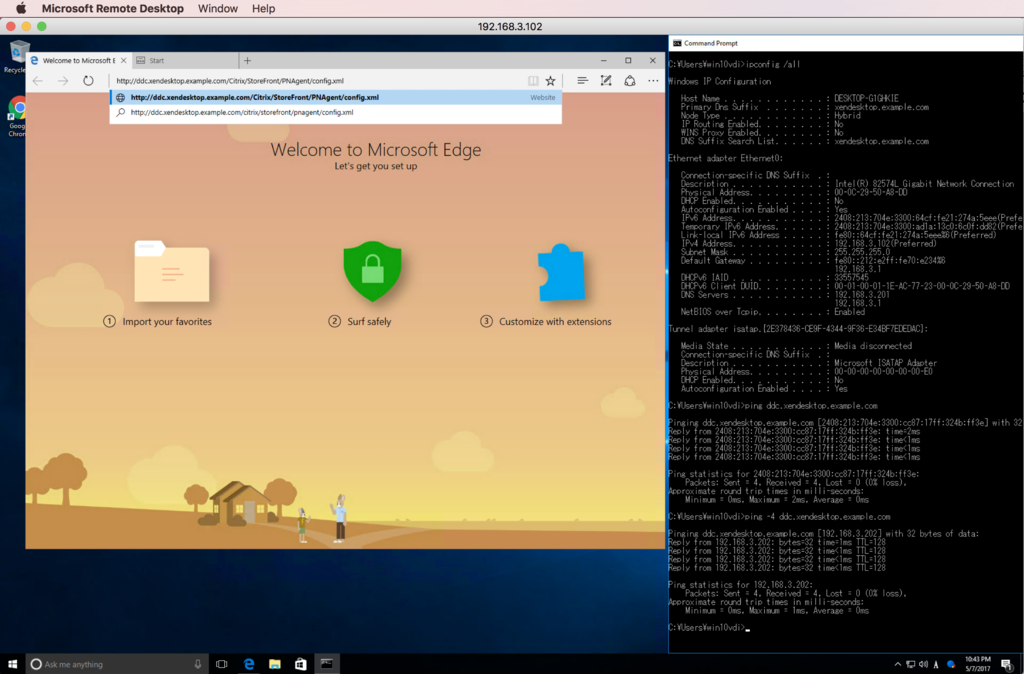Click the Edge taskbar icon
Image resolution: width=1024 pixels, height=674 pixels.
tap(249, 664)
